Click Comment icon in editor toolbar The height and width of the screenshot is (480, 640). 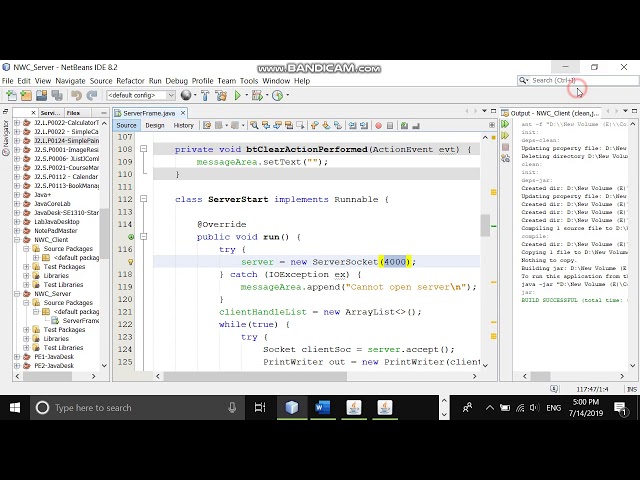[404, 125]
